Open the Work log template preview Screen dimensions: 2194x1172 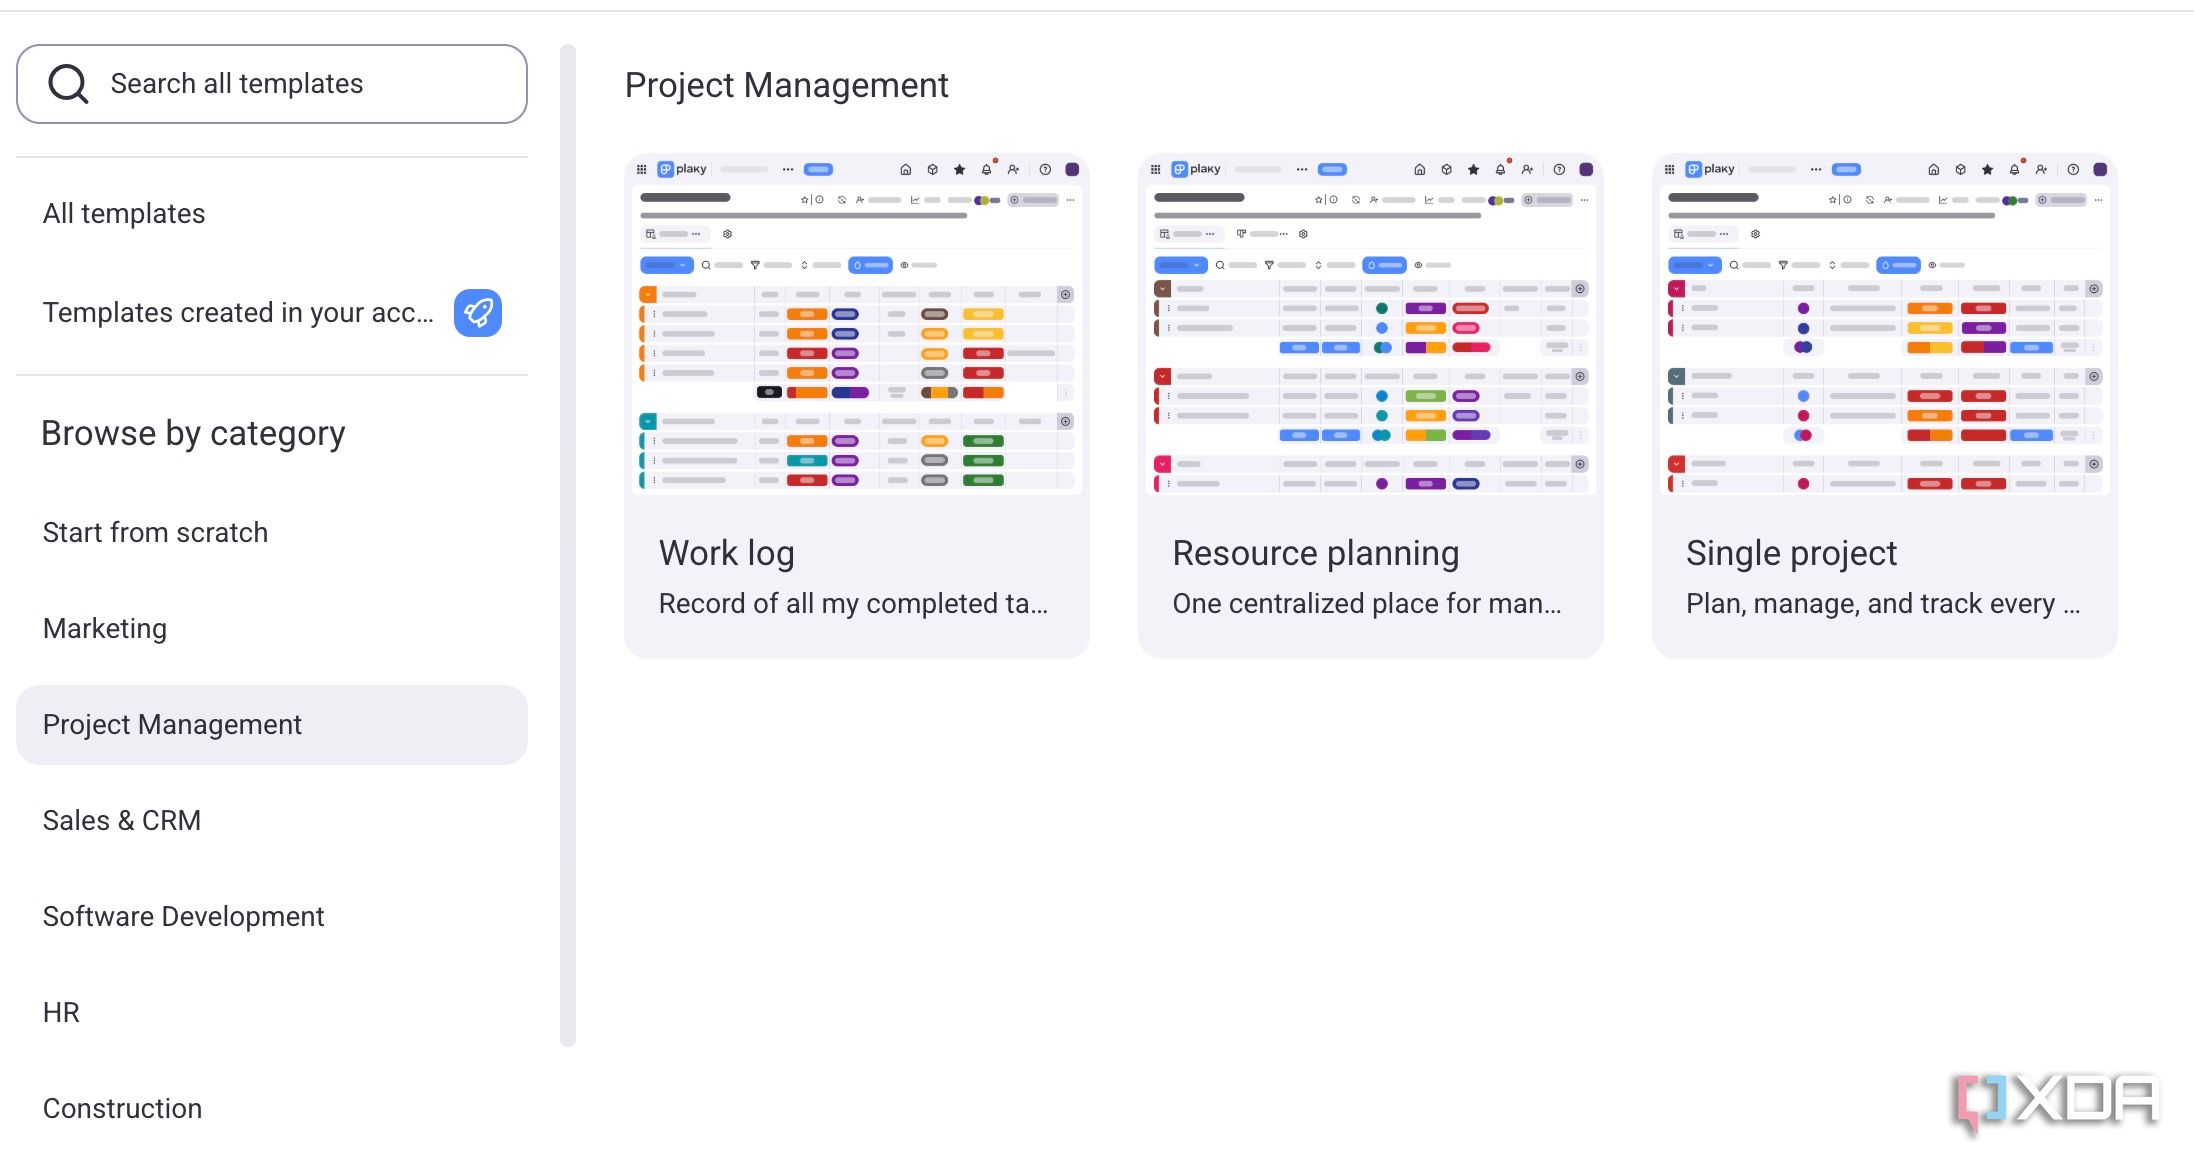tap(857, 325)
